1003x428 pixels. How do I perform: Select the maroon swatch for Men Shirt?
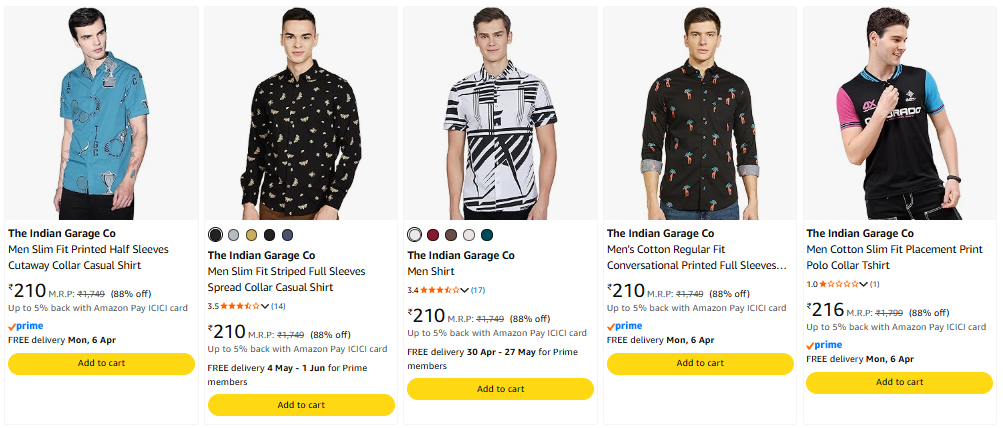point(433,235)
